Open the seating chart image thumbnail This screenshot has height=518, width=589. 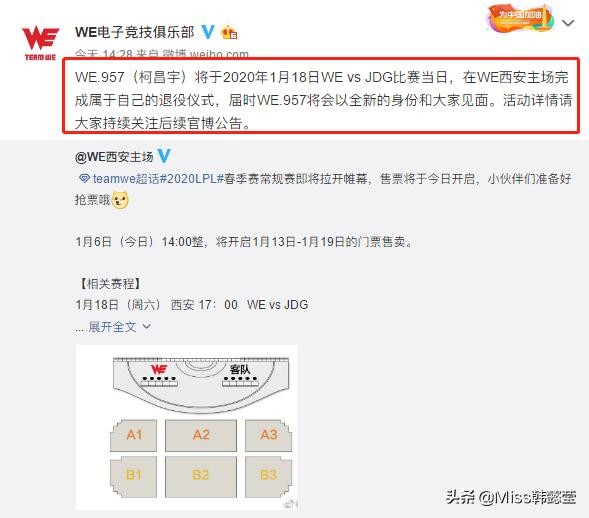click(186, 427)
